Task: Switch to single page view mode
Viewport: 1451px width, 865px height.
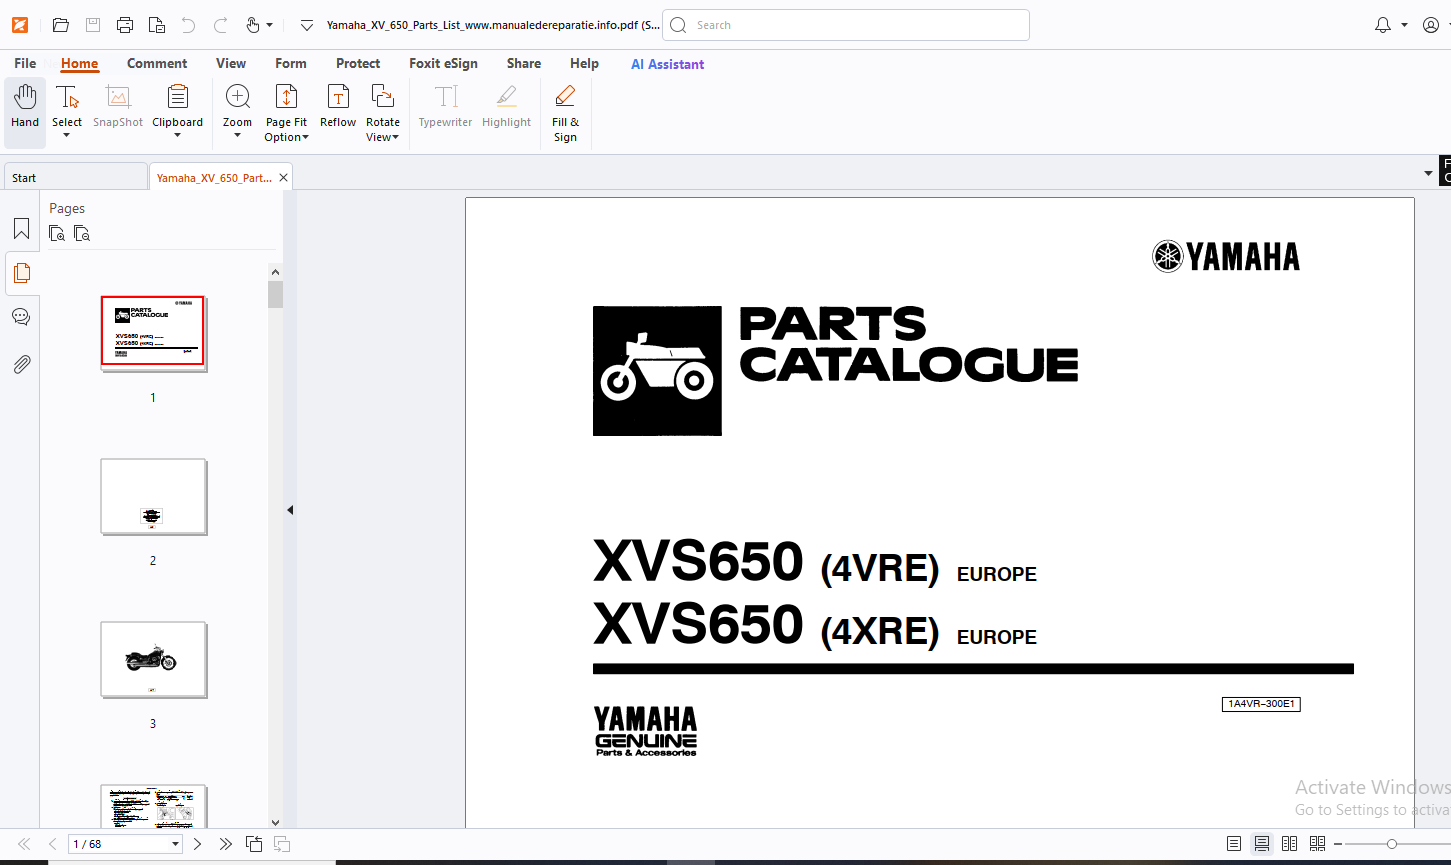Action: pos(1234,844)
